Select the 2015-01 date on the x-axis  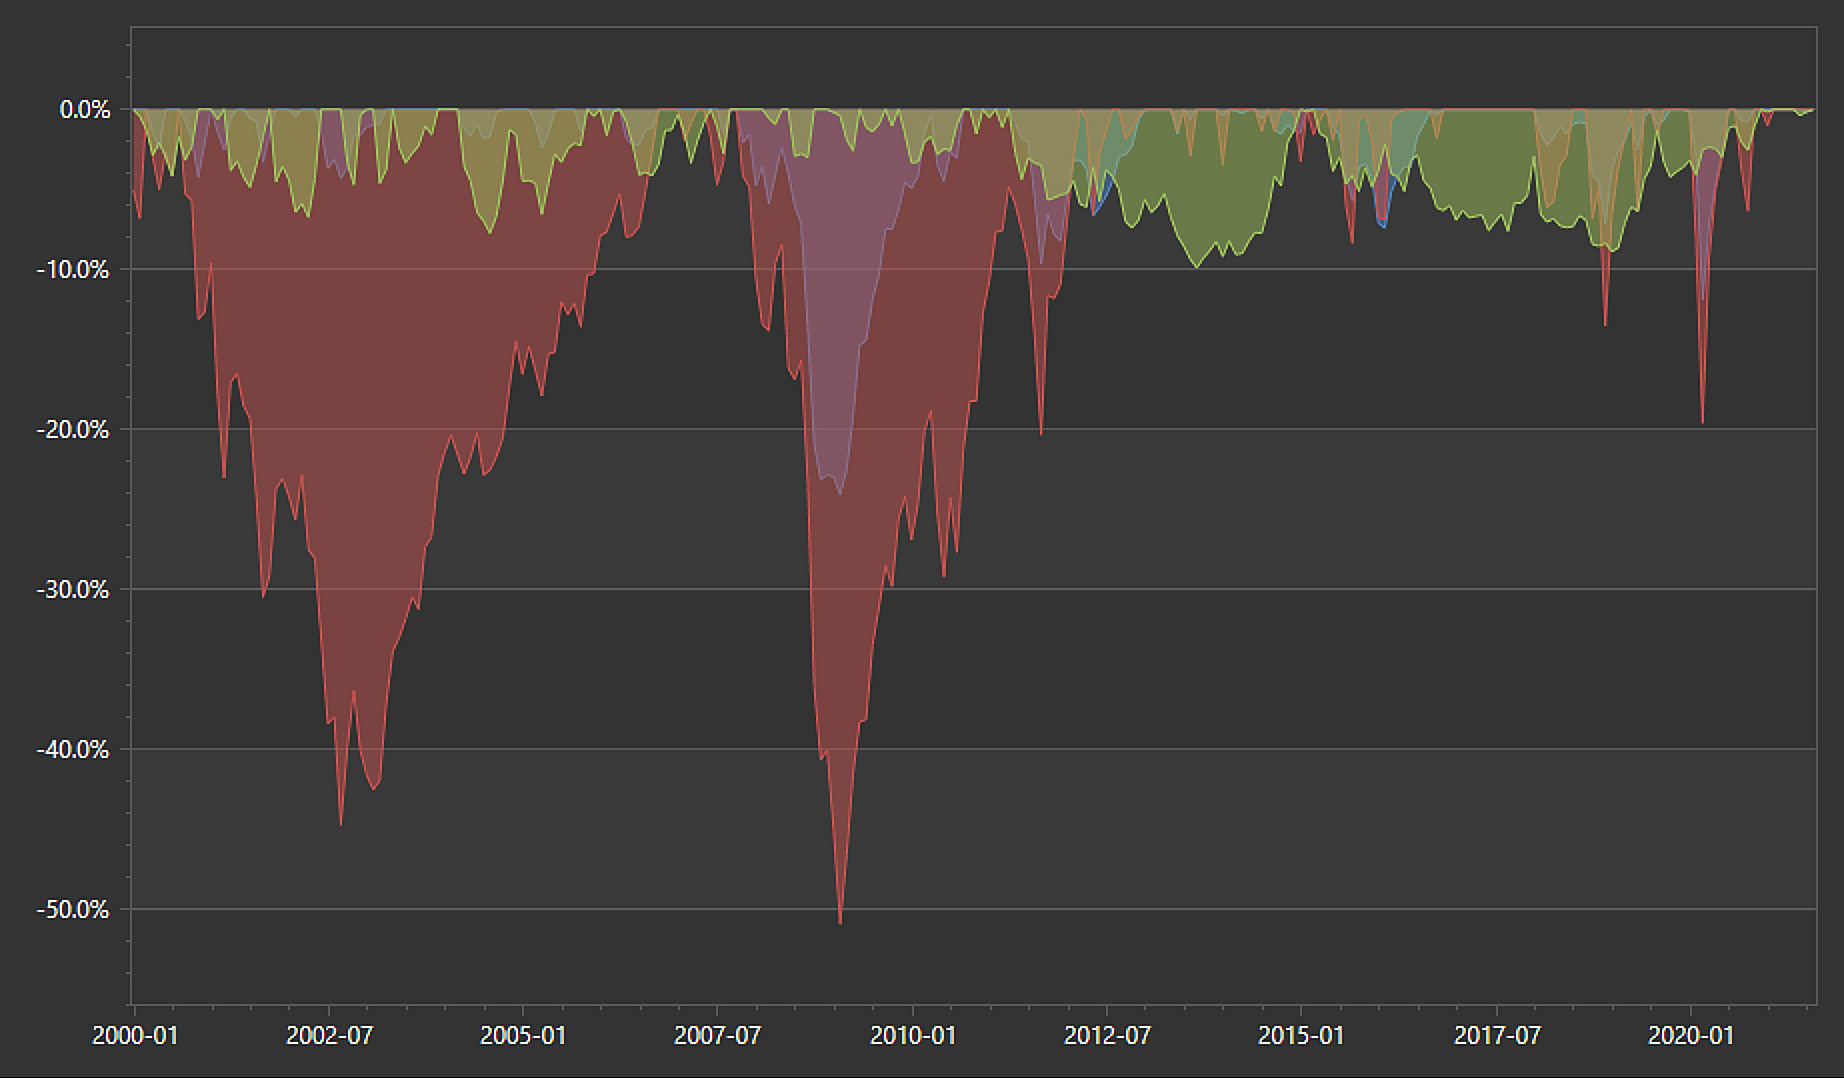click(1300, 1036)
